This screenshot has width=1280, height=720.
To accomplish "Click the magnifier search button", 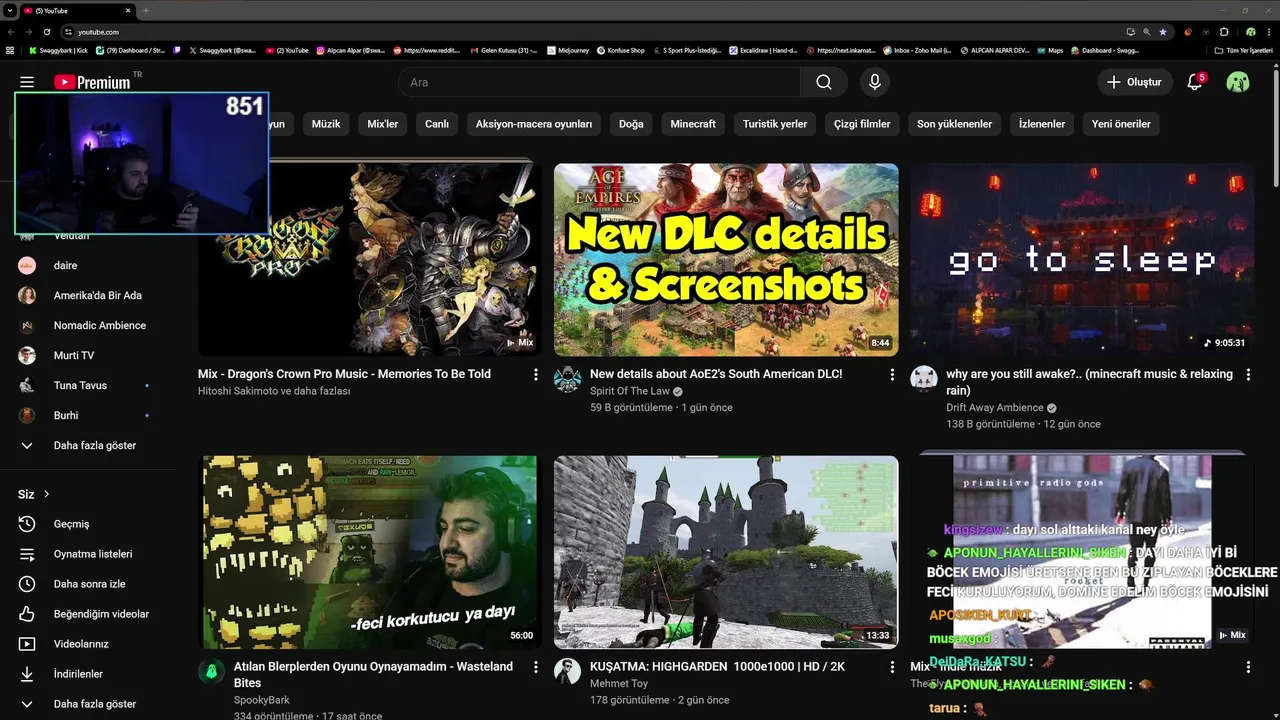I will coord(824,82).
